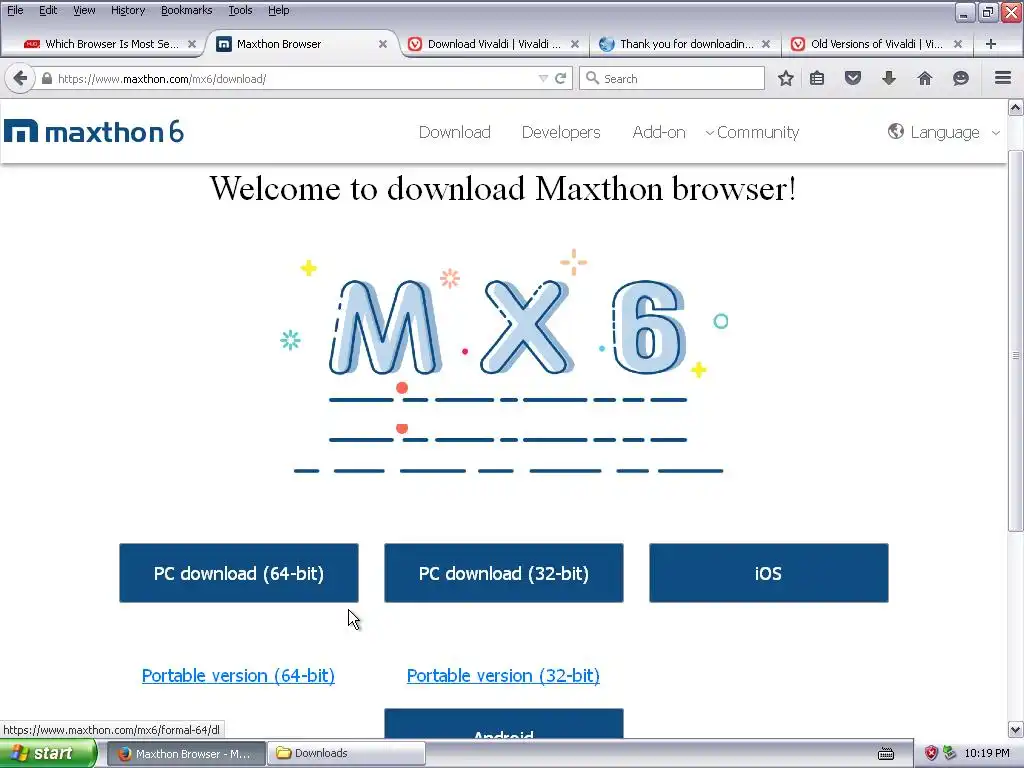Close the 'Which Browser Is Most Se...' tab

click(x=192, y=44)
